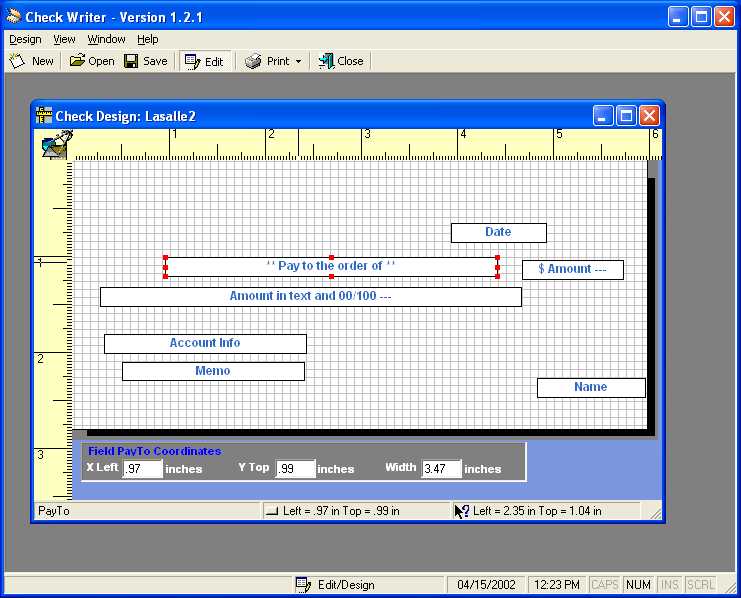Open the View menu
The image size is (741, 598).
(x=64, y=39)
